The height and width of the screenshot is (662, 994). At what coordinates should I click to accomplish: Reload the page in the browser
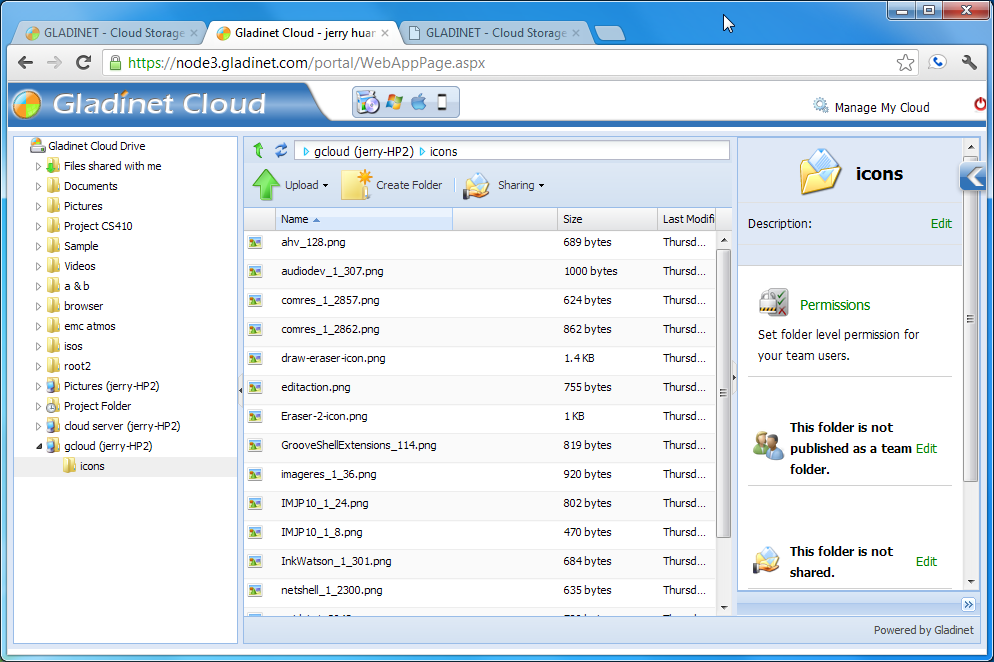(x=83, y=62)
